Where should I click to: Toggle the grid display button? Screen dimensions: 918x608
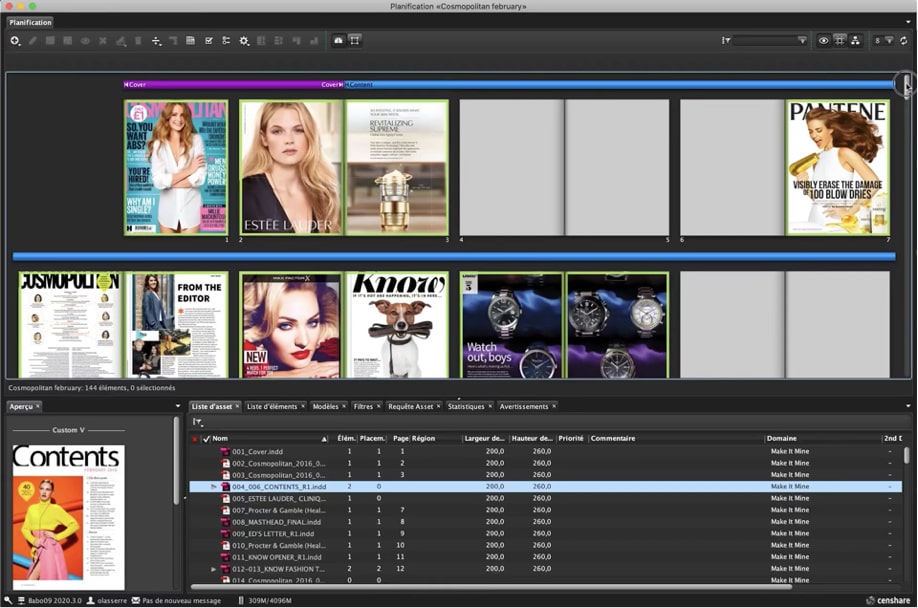point(840,40)
